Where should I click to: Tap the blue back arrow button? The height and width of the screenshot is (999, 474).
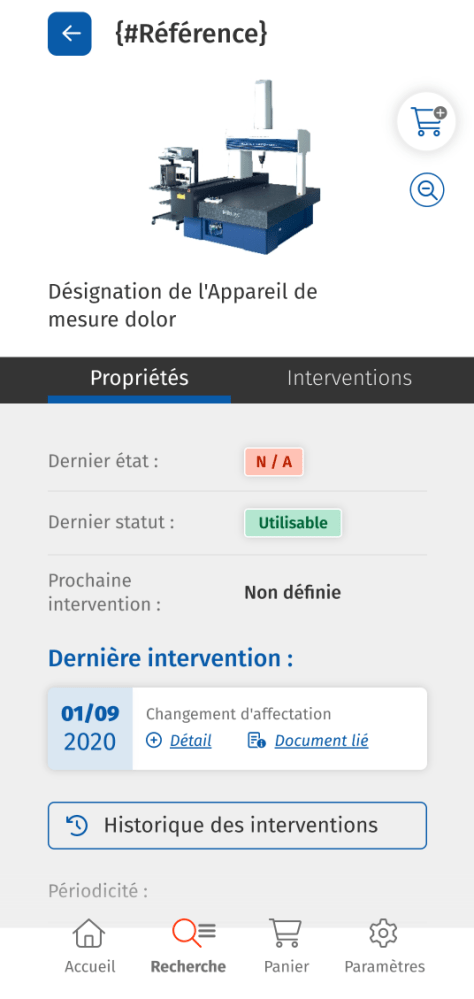coord(69,34)
